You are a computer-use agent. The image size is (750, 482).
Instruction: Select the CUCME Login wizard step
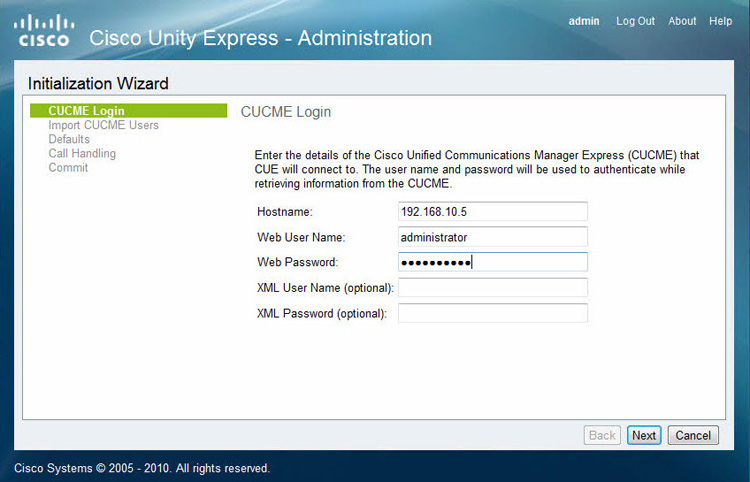128,110
